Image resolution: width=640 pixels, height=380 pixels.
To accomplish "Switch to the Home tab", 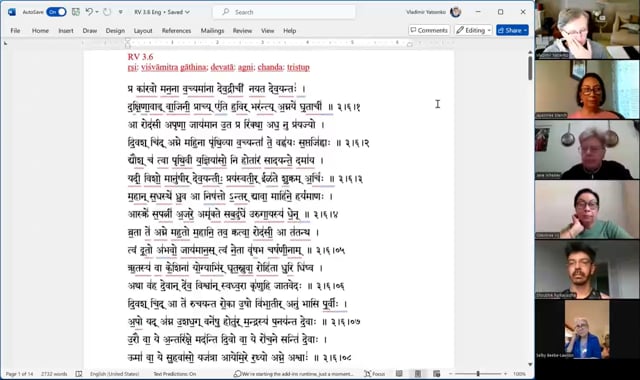I will tap(40, 31).
